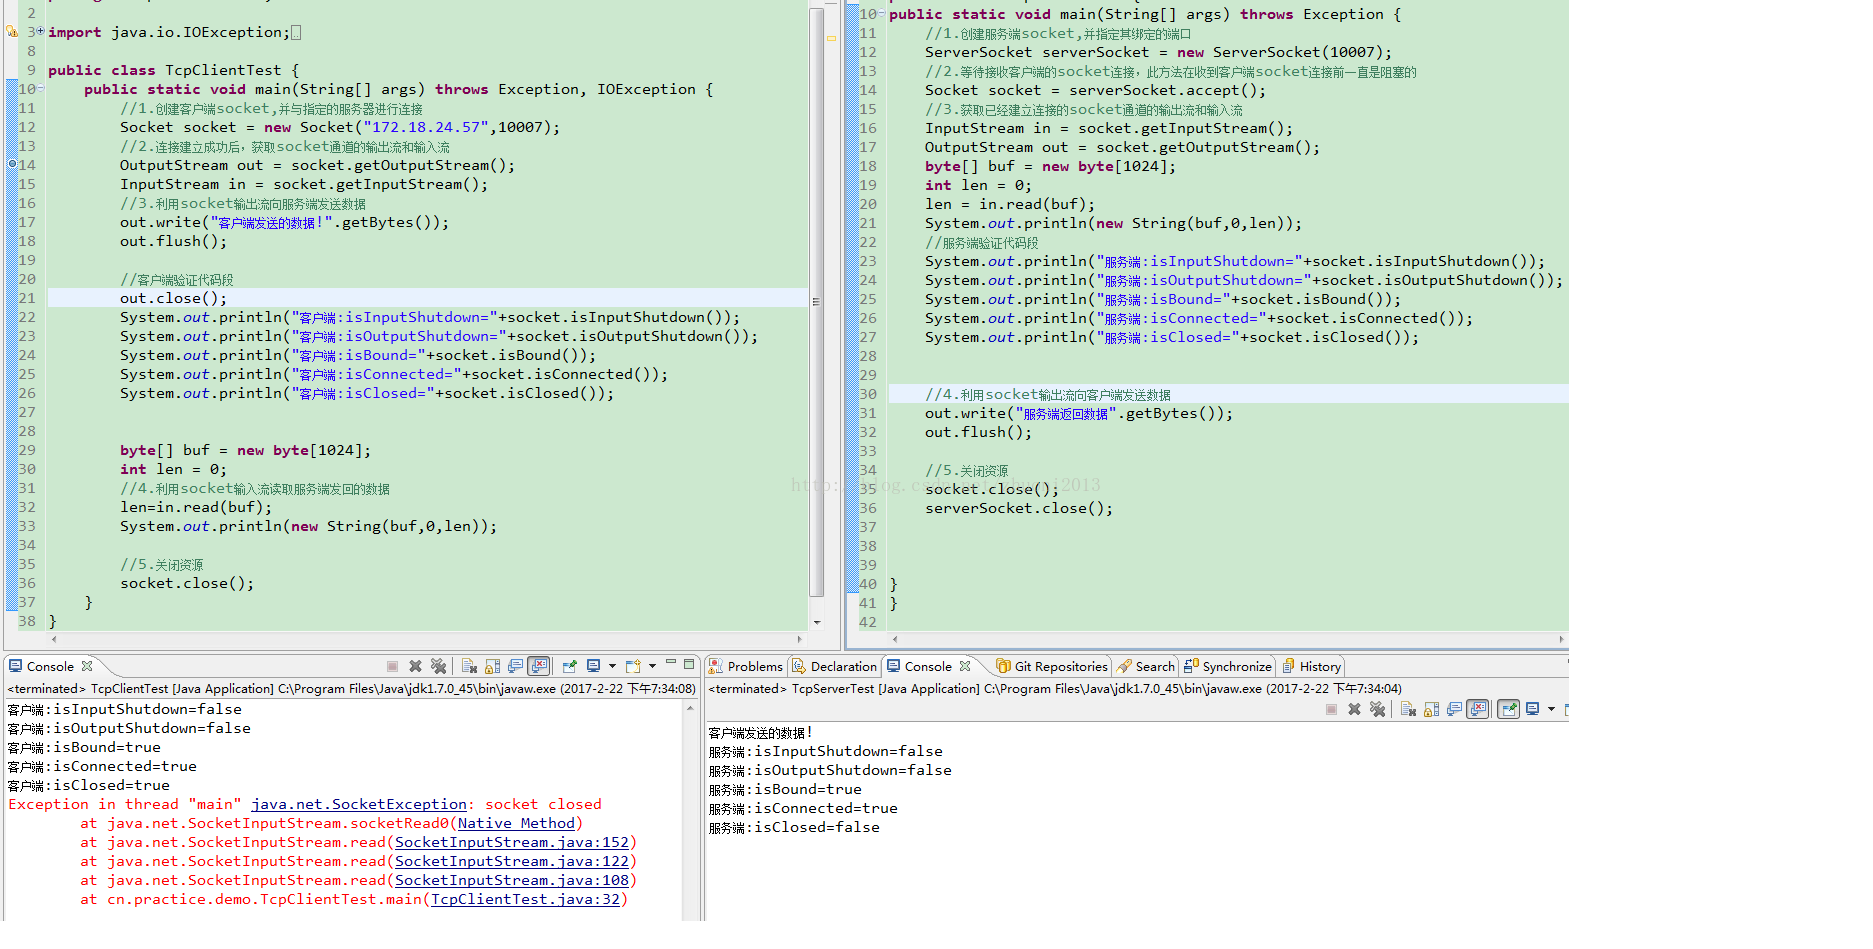Open TcpClientTest.java:32 link
This screenshot has width=1873, height=949.
525,899
